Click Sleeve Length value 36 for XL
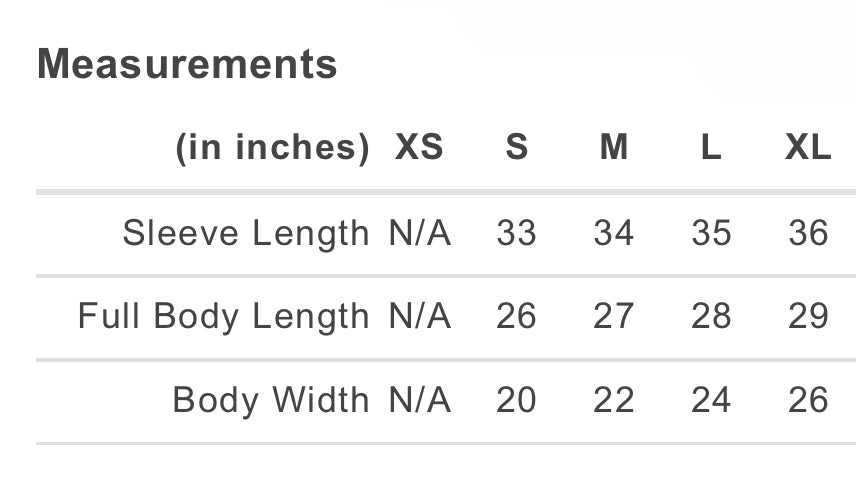The image size is (856, 481). (x=808, y=233)
